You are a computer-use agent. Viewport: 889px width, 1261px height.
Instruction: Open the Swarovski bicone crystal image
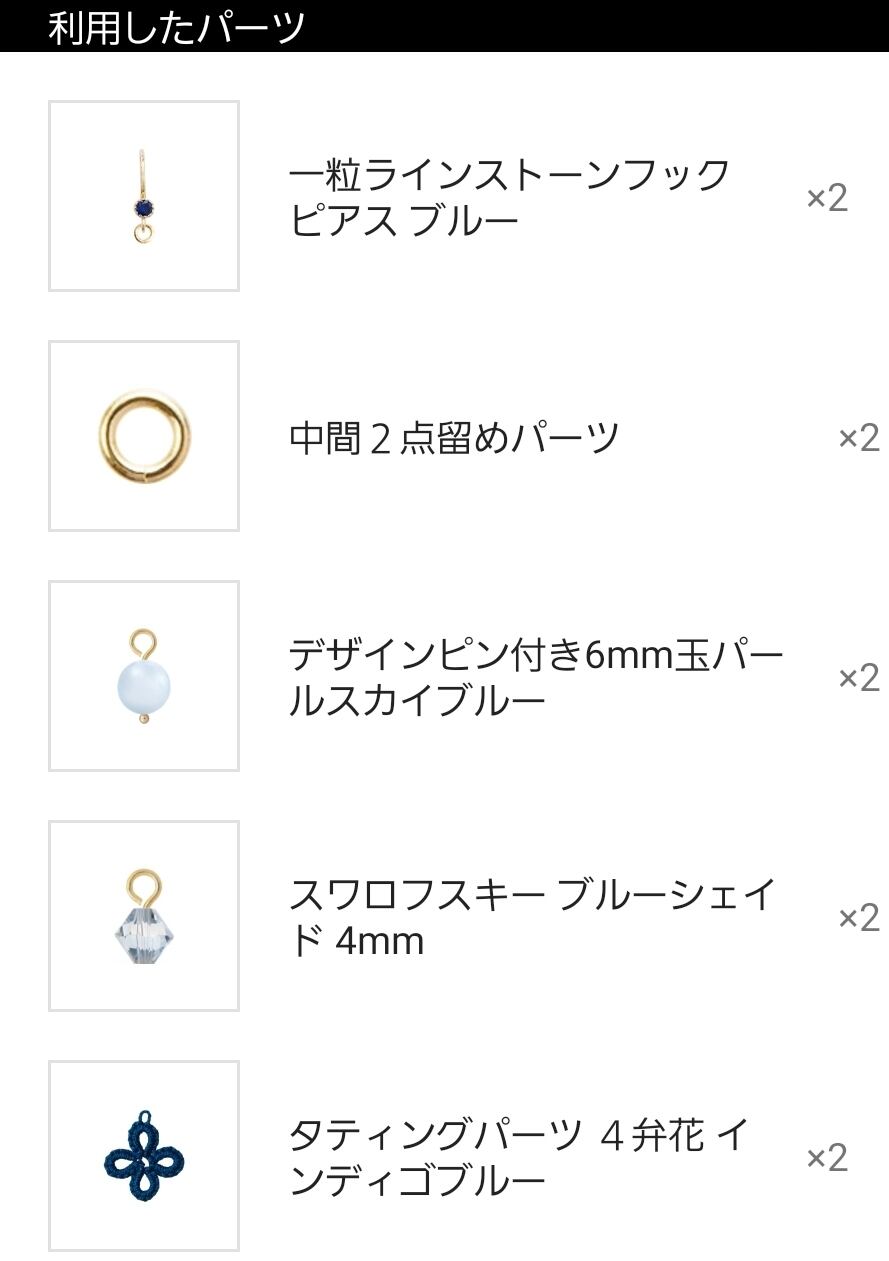point(144,916)
